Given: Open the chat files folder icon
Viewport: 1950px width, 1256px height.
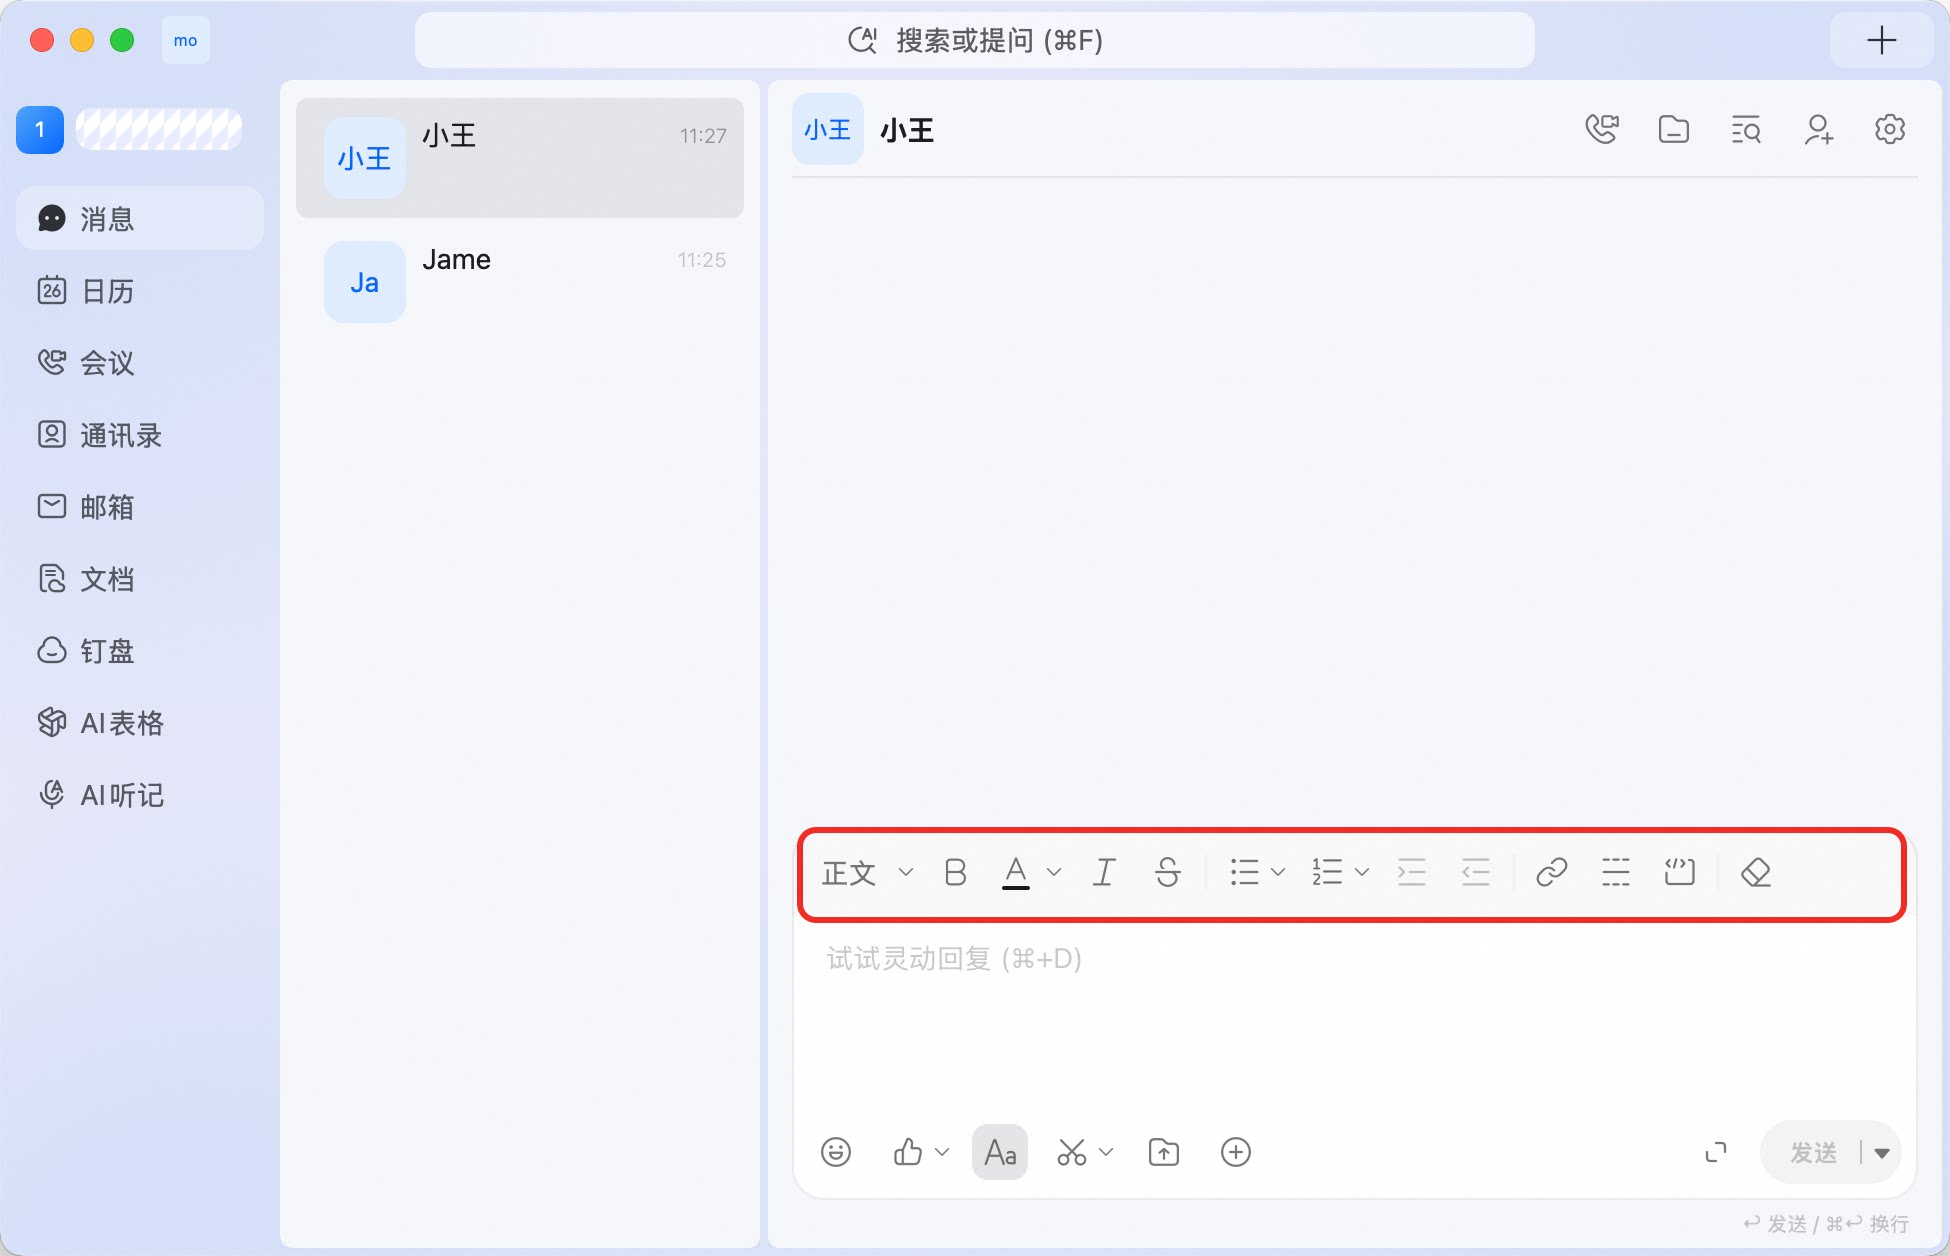Looking at the screenshot, I should (1674, 129).
